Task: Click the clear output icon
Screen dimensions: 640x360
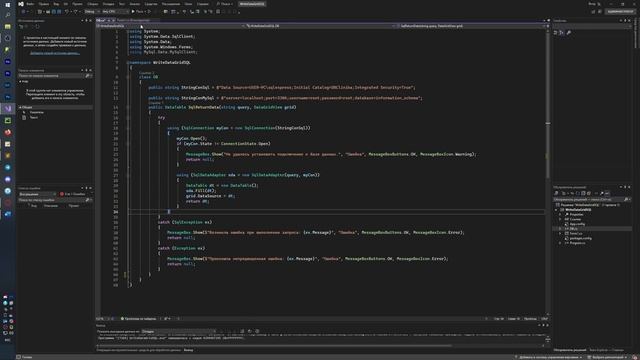Action: [x=242, y=331]
